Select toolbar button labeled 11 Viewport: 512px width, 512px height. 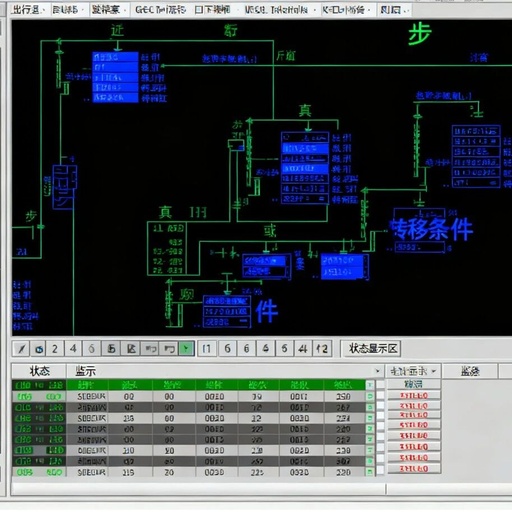click(207, 349)
